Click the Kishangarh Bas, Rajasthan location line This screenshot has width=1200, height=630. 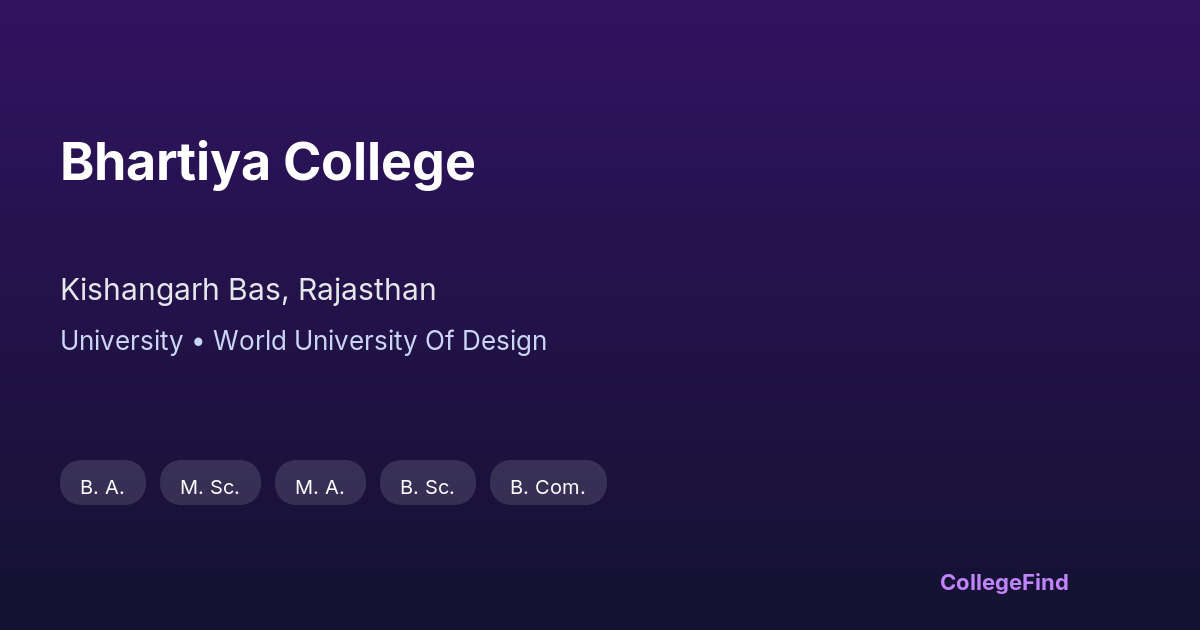click(x=248, y=290)
